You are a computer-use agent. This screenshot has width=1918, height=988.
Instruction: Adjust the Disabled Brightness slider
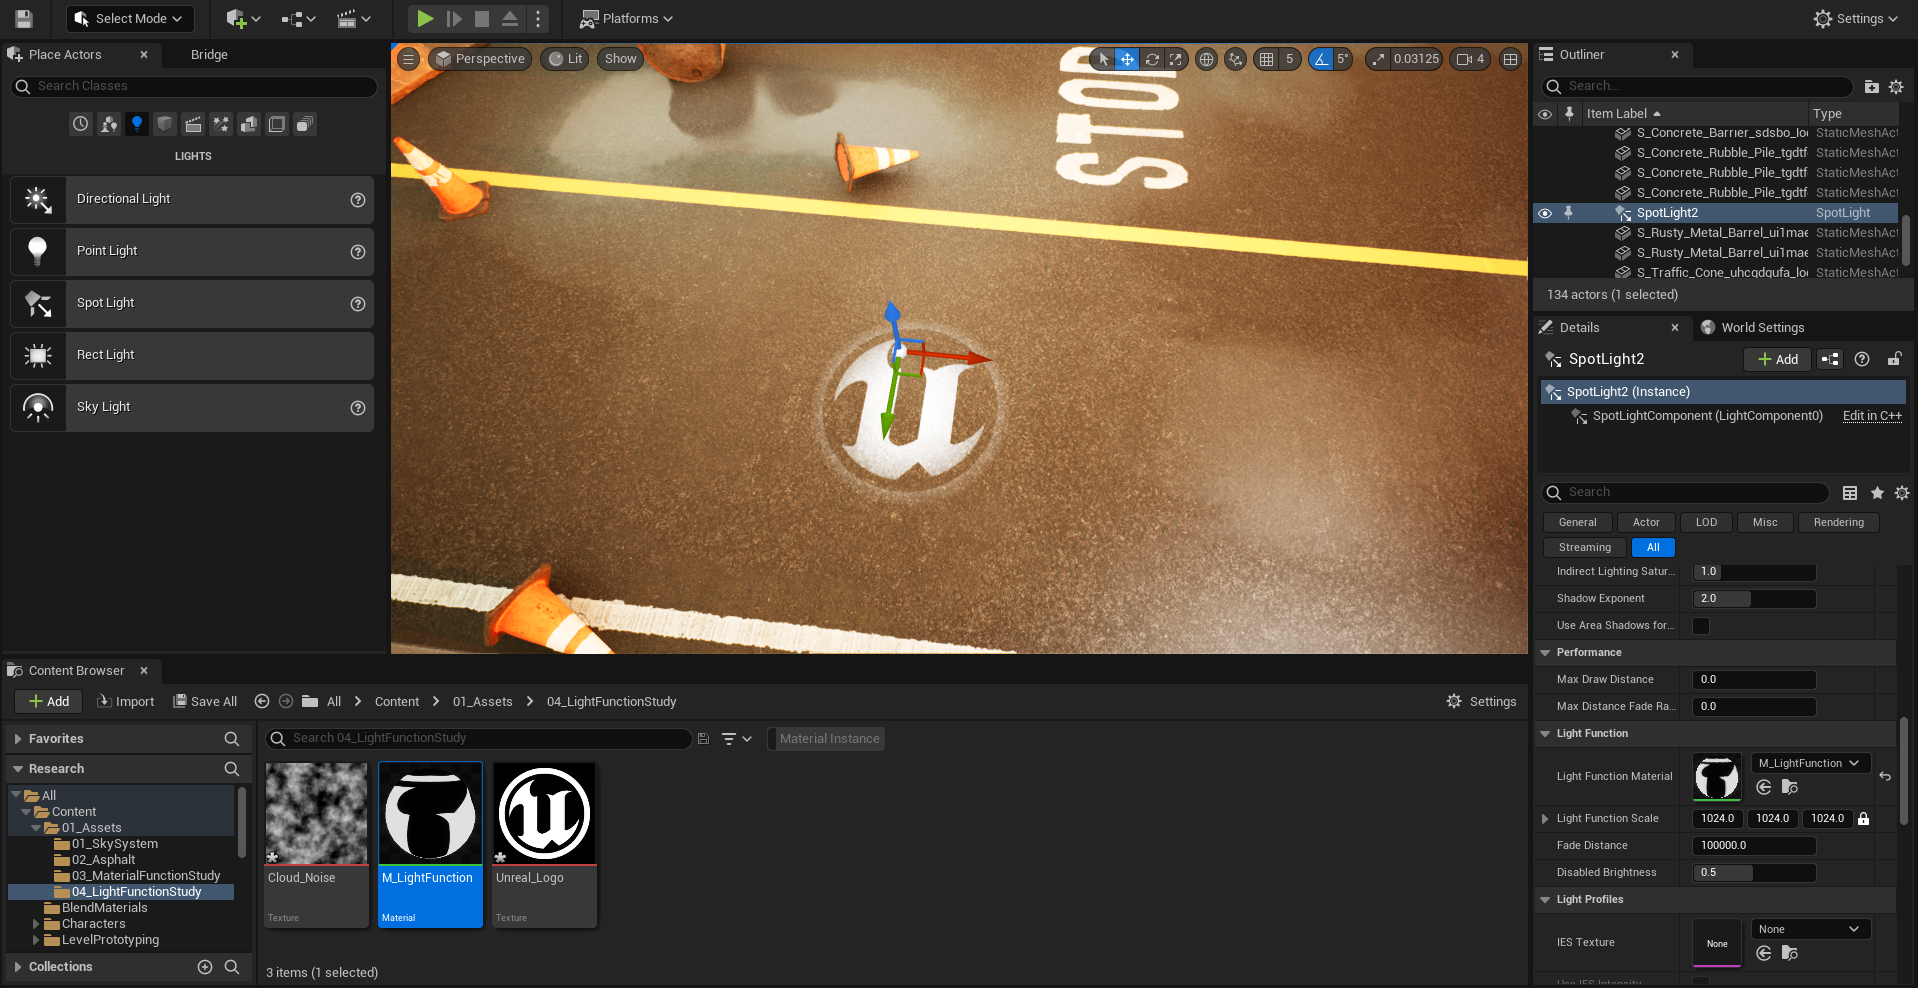coord(1754,873)
